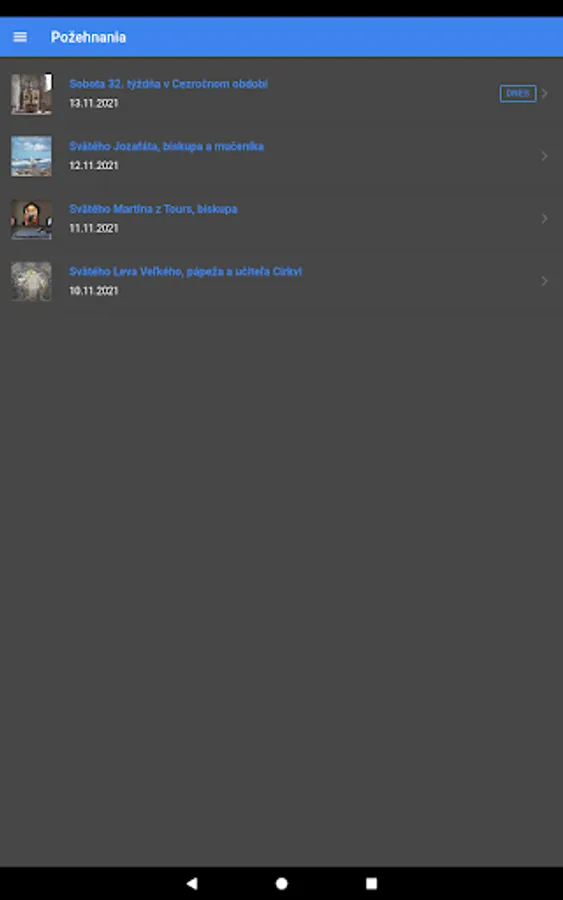The height and width of the screenshot is (900, 563).
Task: Select the thumbnail of the 13.11.2021 entry
Action: (x=32, y=94)
